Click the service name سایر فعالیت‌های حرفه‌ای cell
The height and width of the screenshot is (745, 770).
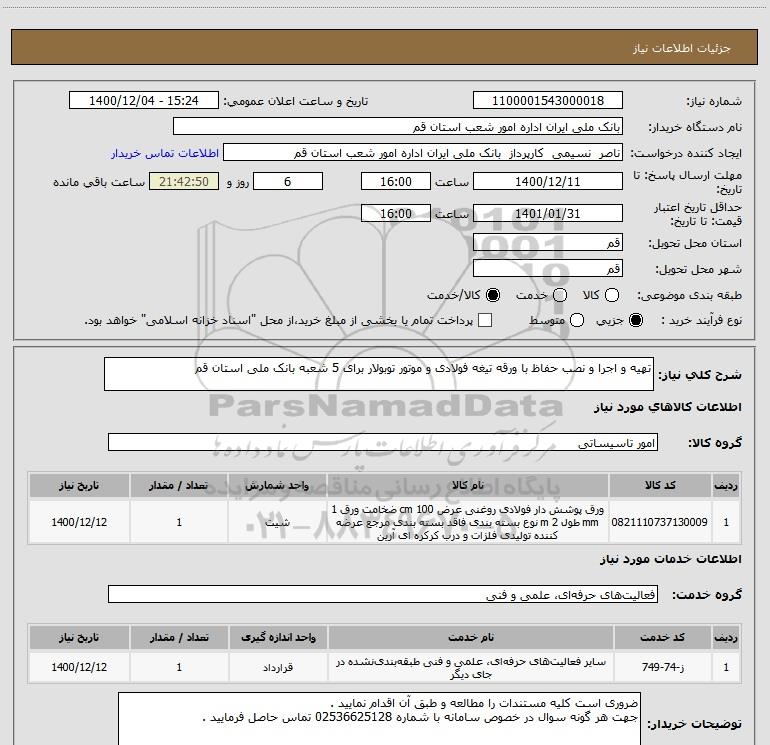click(x=470, y=667)
